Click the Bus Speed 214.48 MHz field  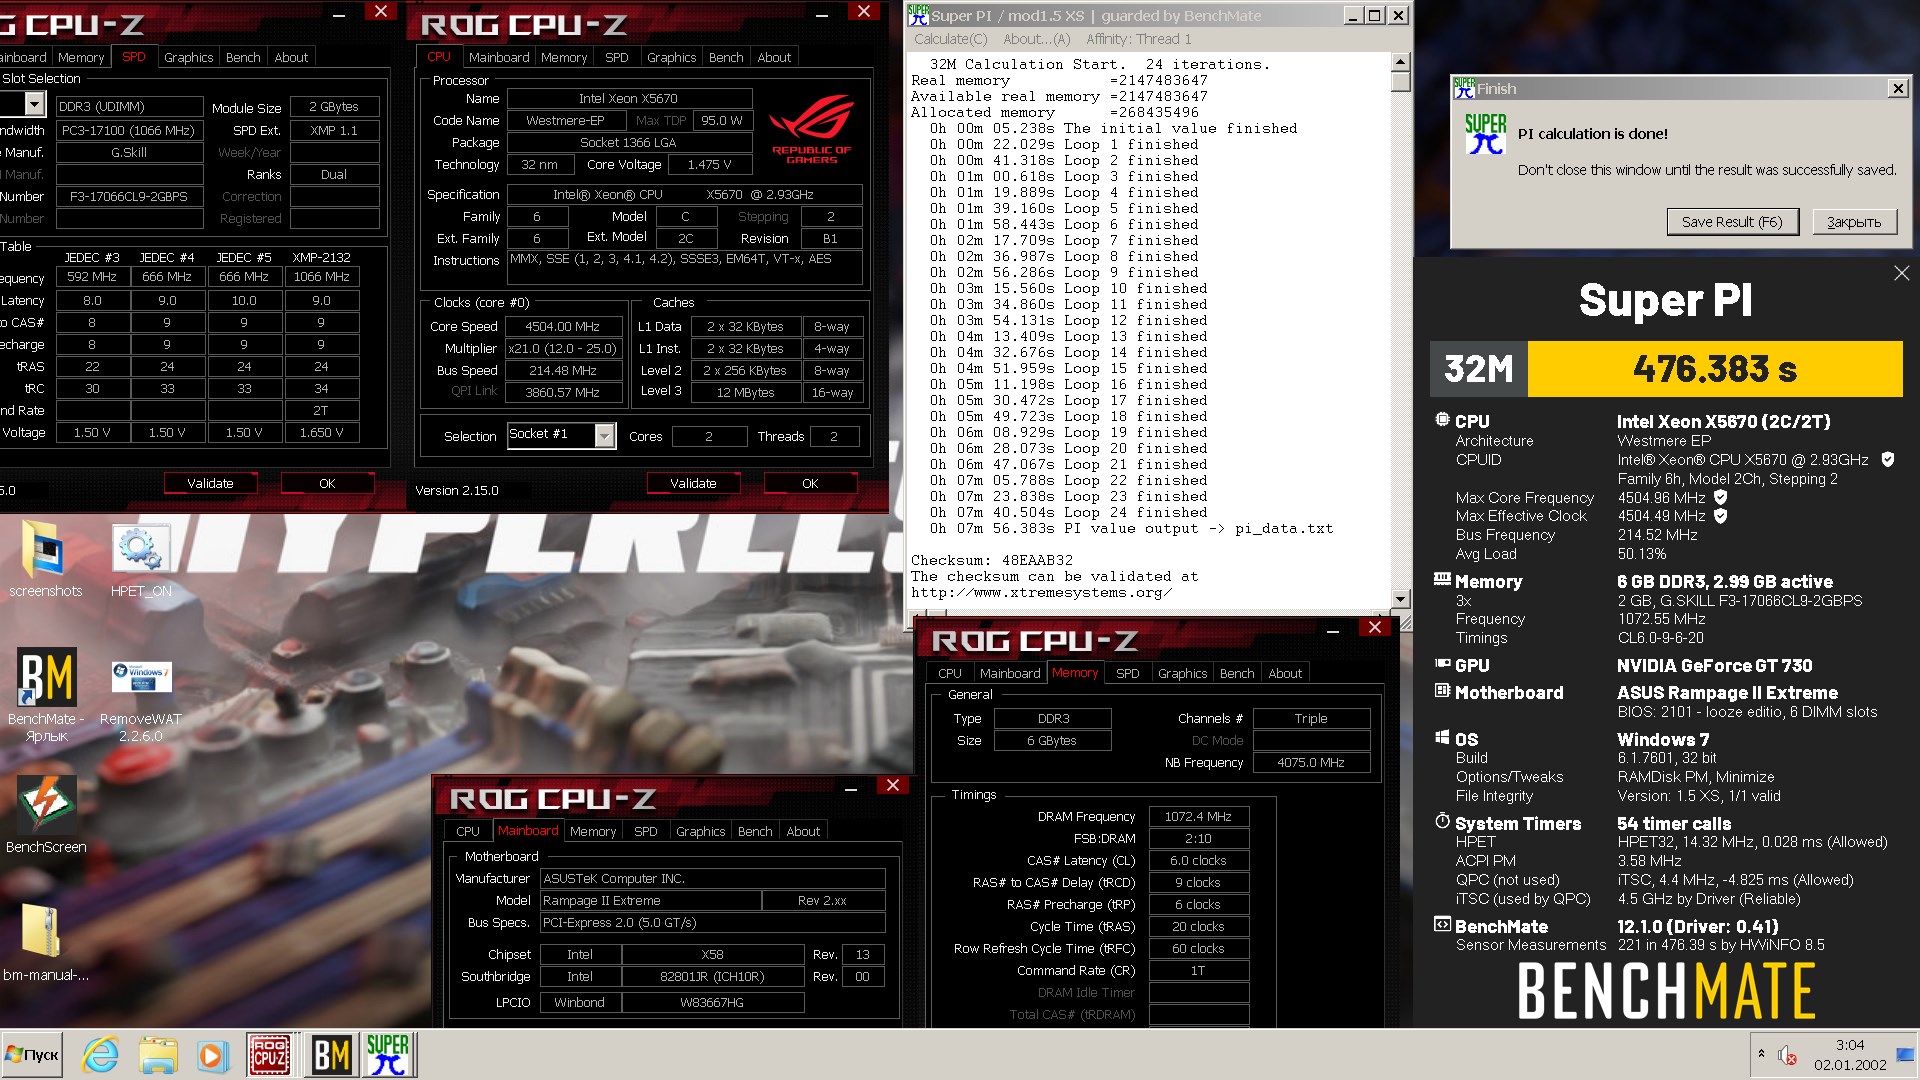click(563, 370)
